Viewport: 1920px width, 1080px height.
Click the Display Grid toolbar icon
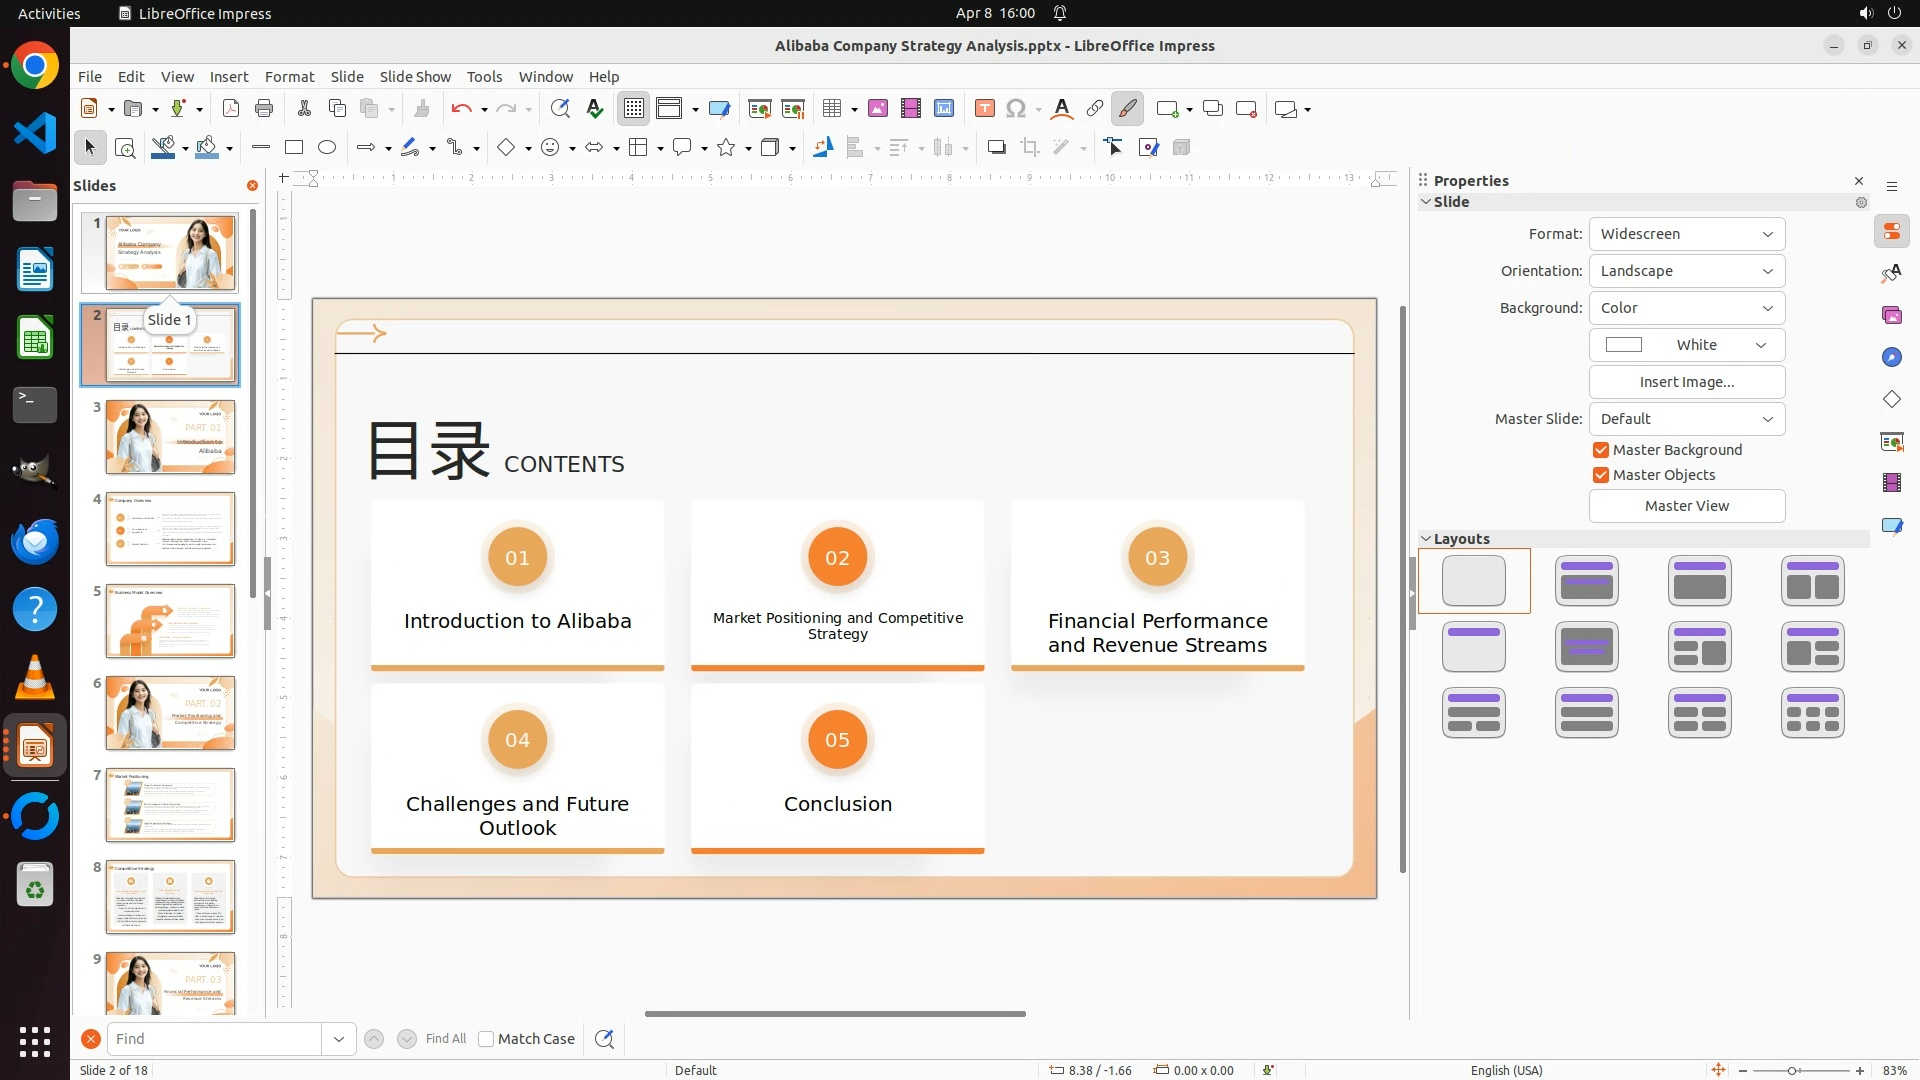click(634, 109)
